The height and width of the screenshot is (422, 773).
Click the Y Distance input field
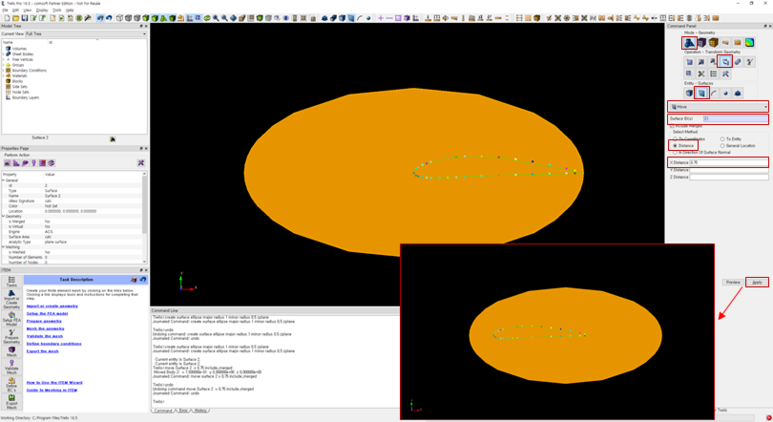pyautogui.click(x=728, y=170)
